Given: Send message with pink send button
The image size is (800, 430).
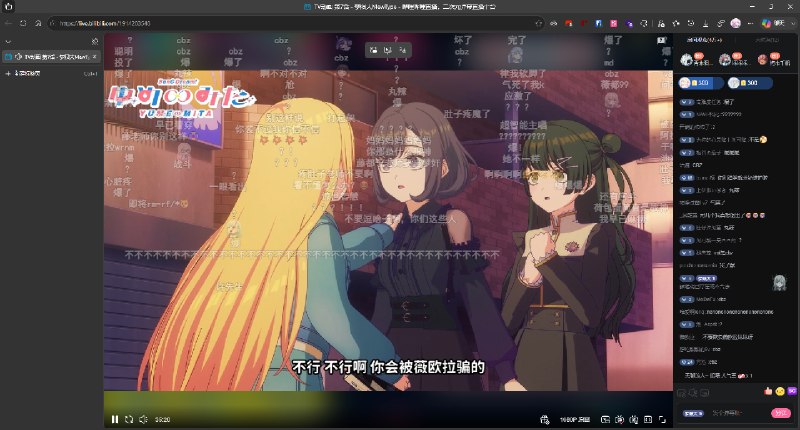Looking at the screenshot, I should tap(781, 413).
